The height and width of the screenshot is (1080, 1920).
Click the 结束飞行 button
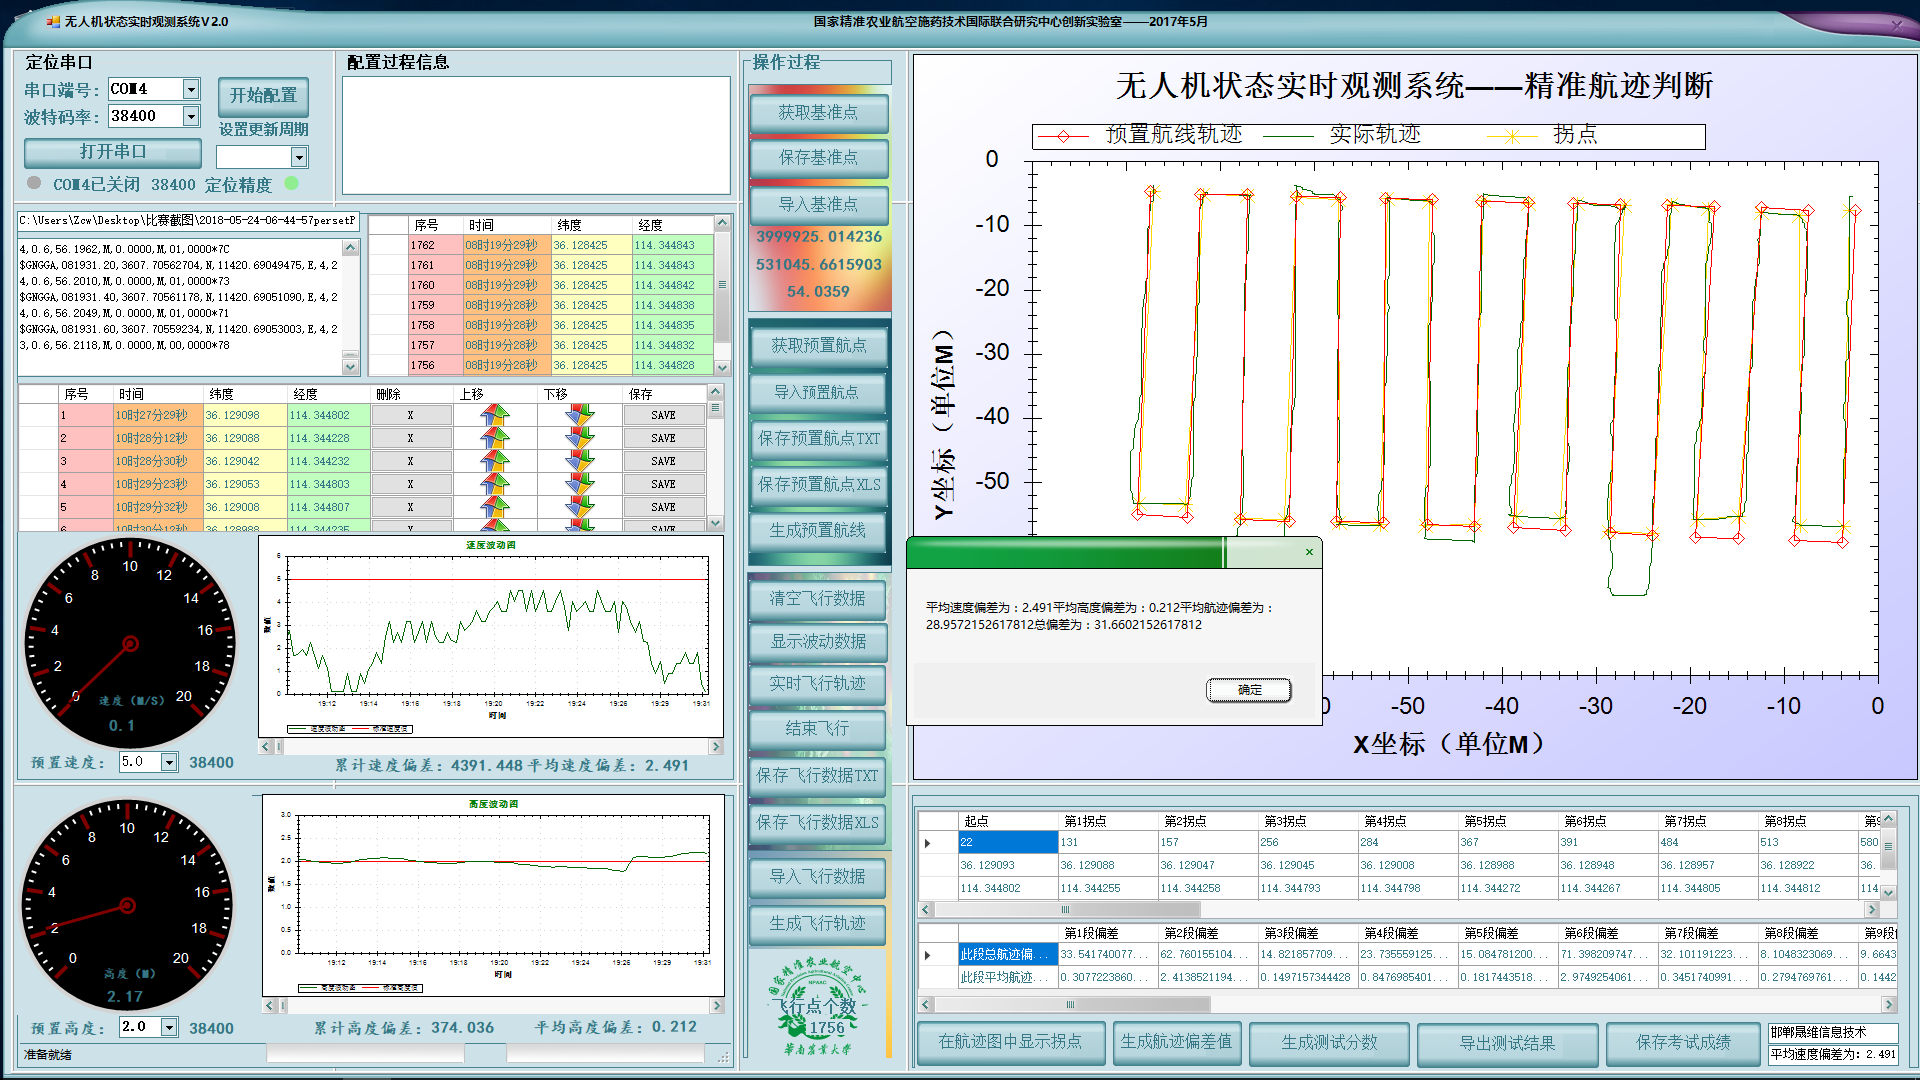pos(818,729)
